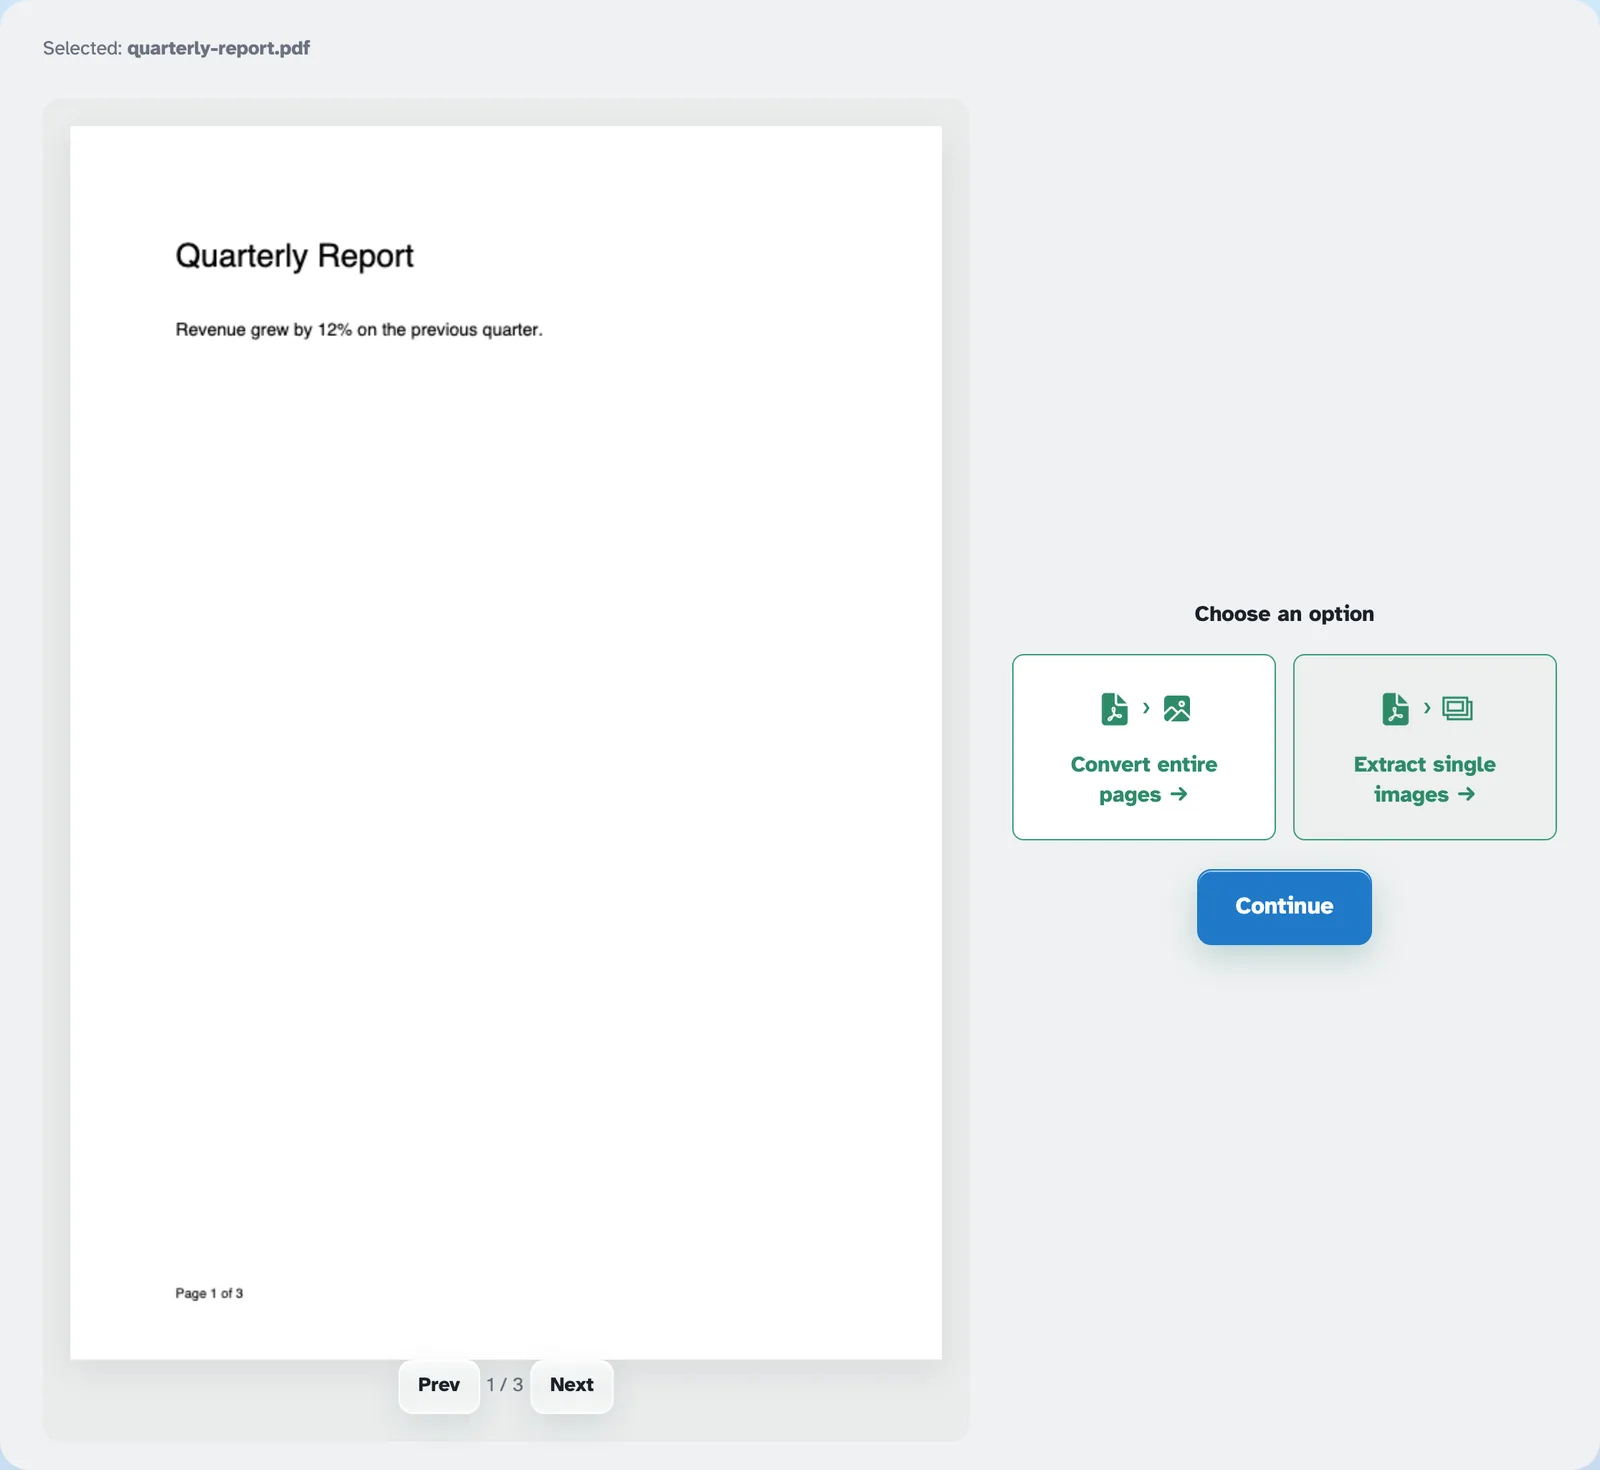Click the 'Choose an option' heading
1600x1470 pixels.
click(x=1284, y=614)
